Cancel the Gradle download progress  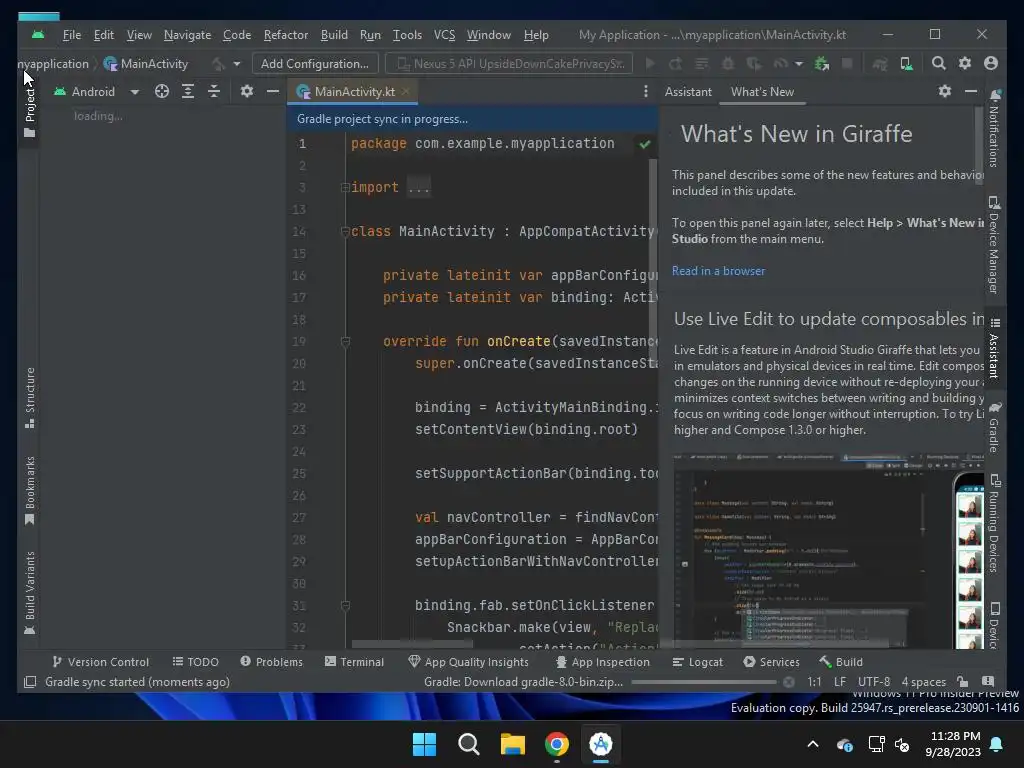[x=789, y=682]
